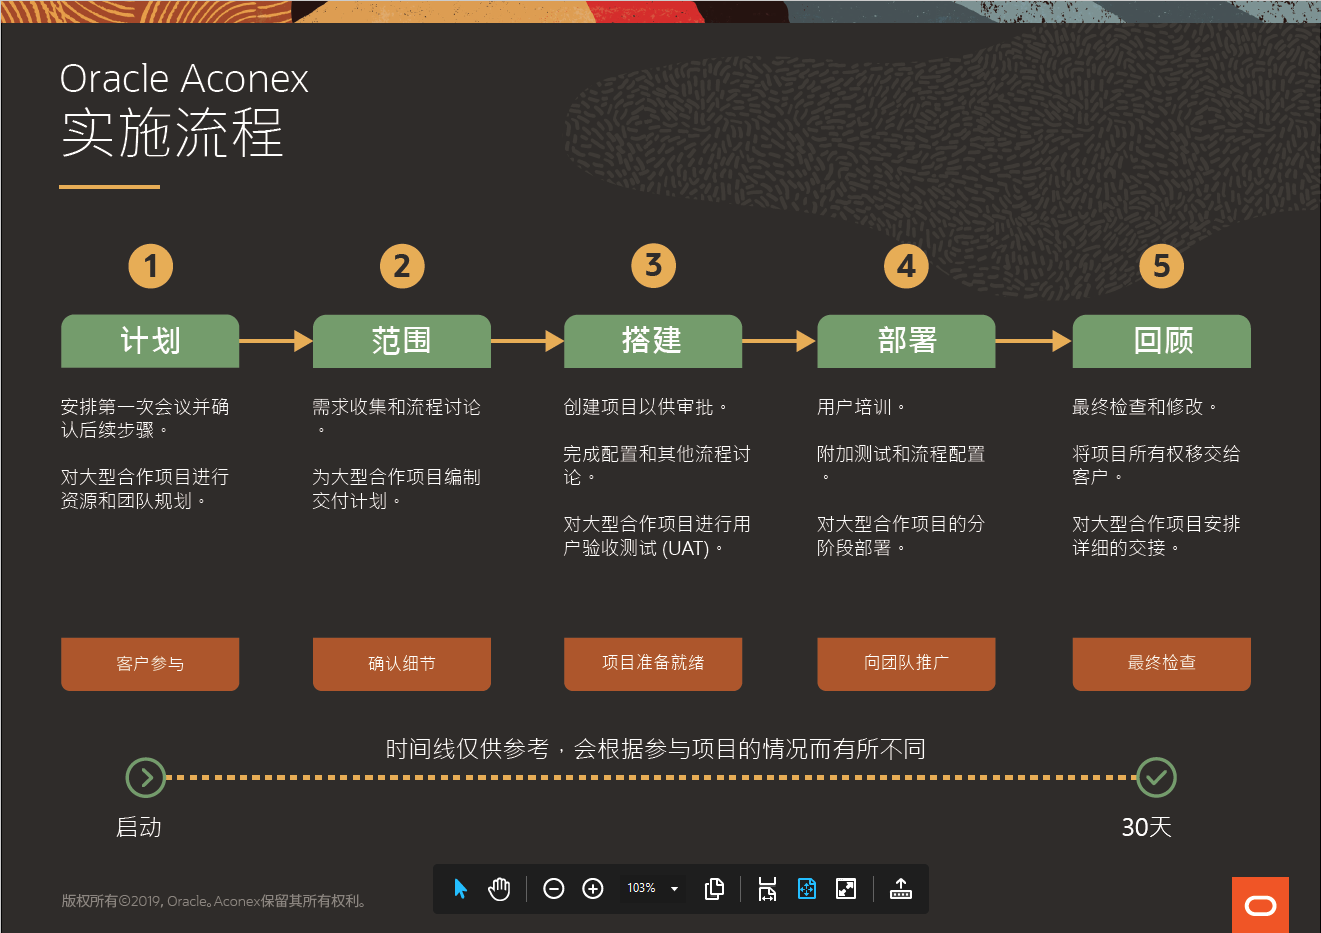
Task: Select the fit full page icon
Action: tap(807, 888)
